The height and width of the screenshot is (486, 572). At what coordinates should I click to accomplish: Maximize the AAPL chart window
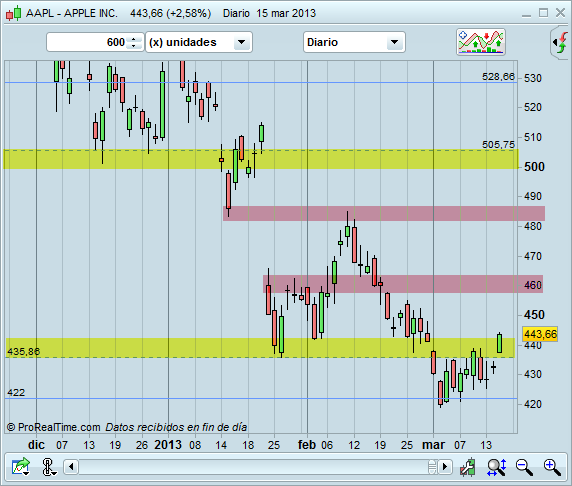[x=543, y=13]
